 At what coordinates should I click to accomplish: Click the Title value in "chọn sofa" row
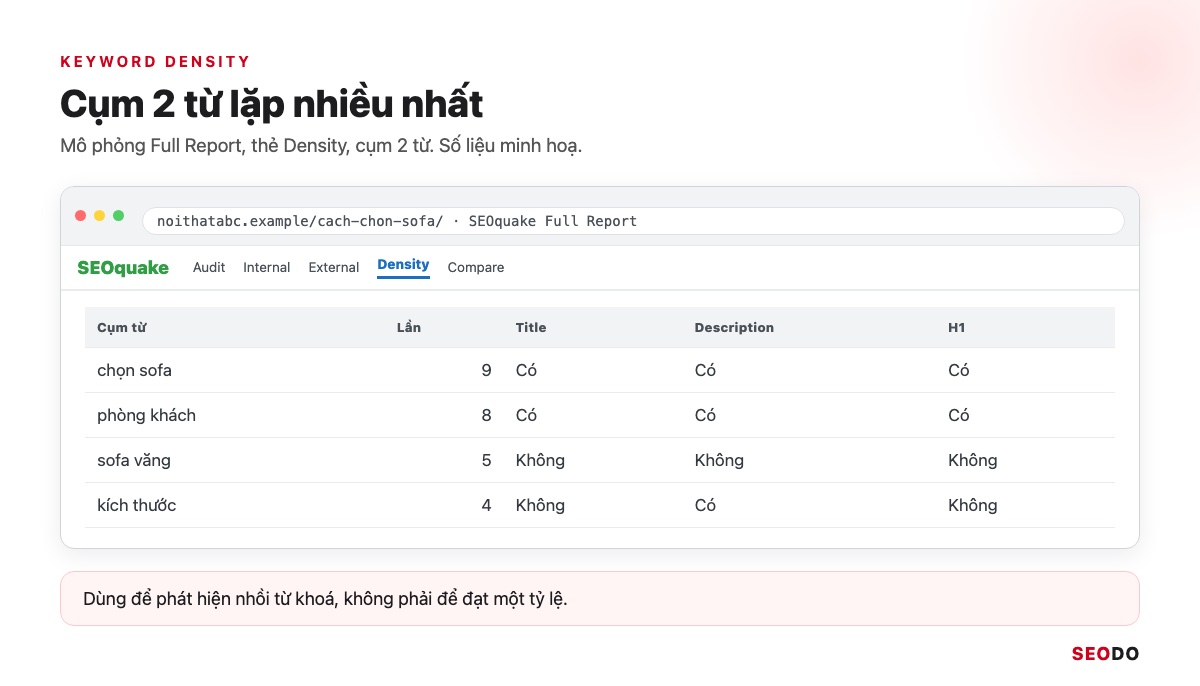(526, 370)
